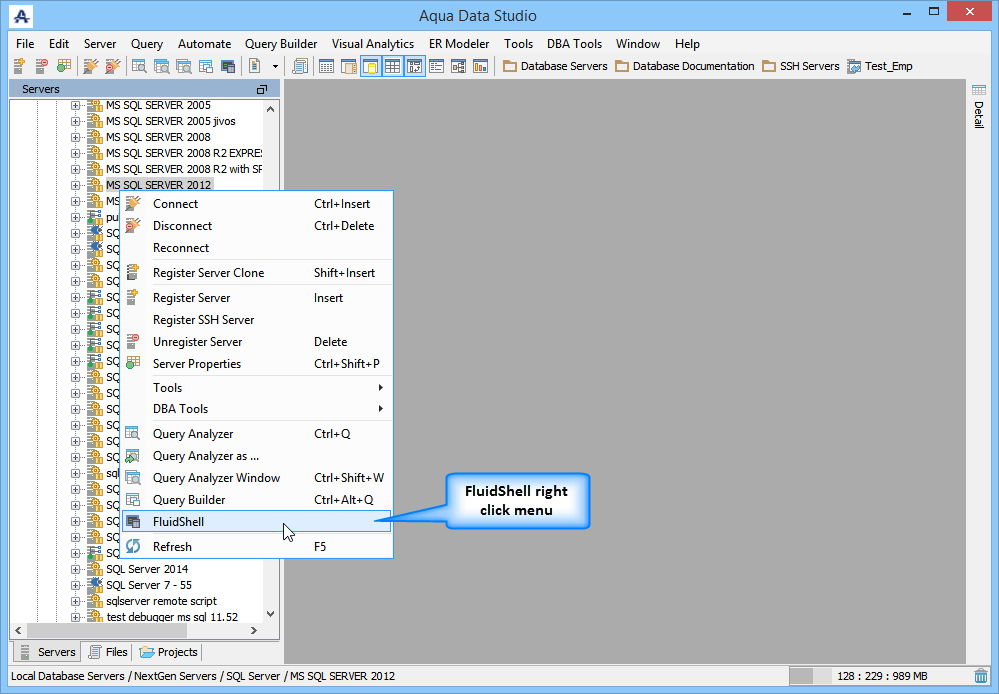
Task: Expand the SQL Server 2014 node
Action: [x=75, y=569]
